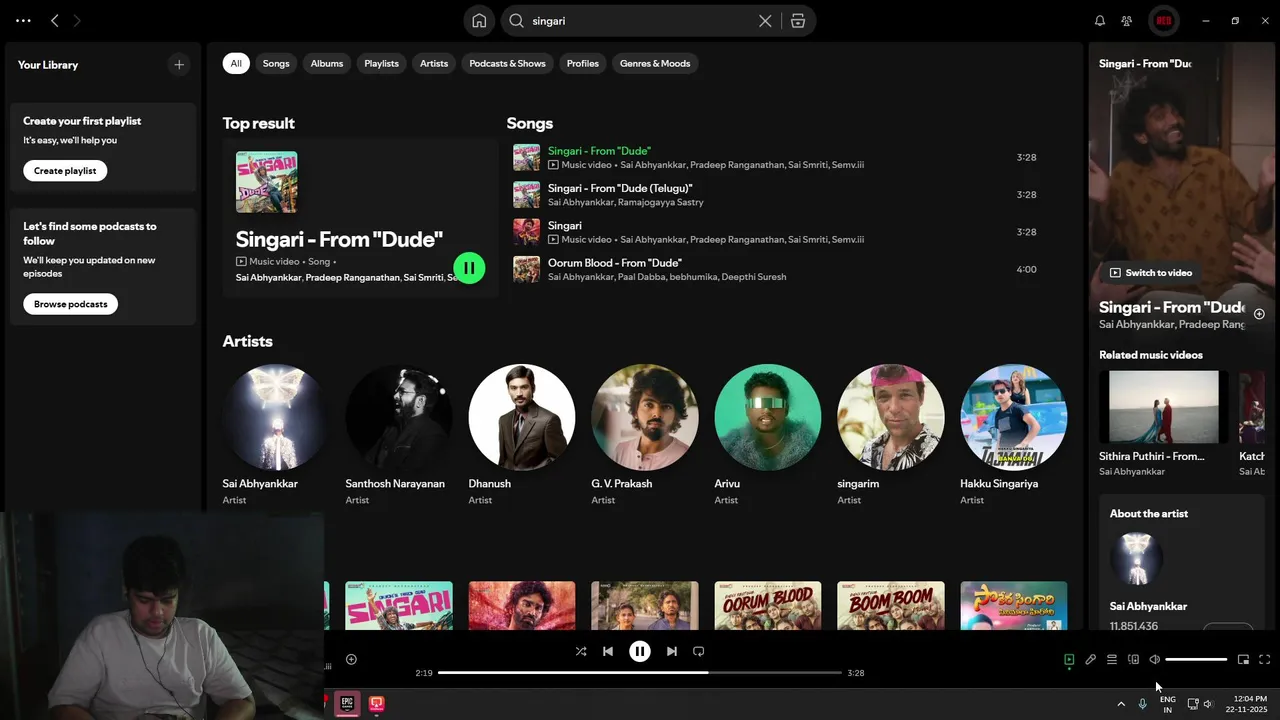Open G. V. Prakash artist profile
The image size is (1280, 720).
point(645,417)
